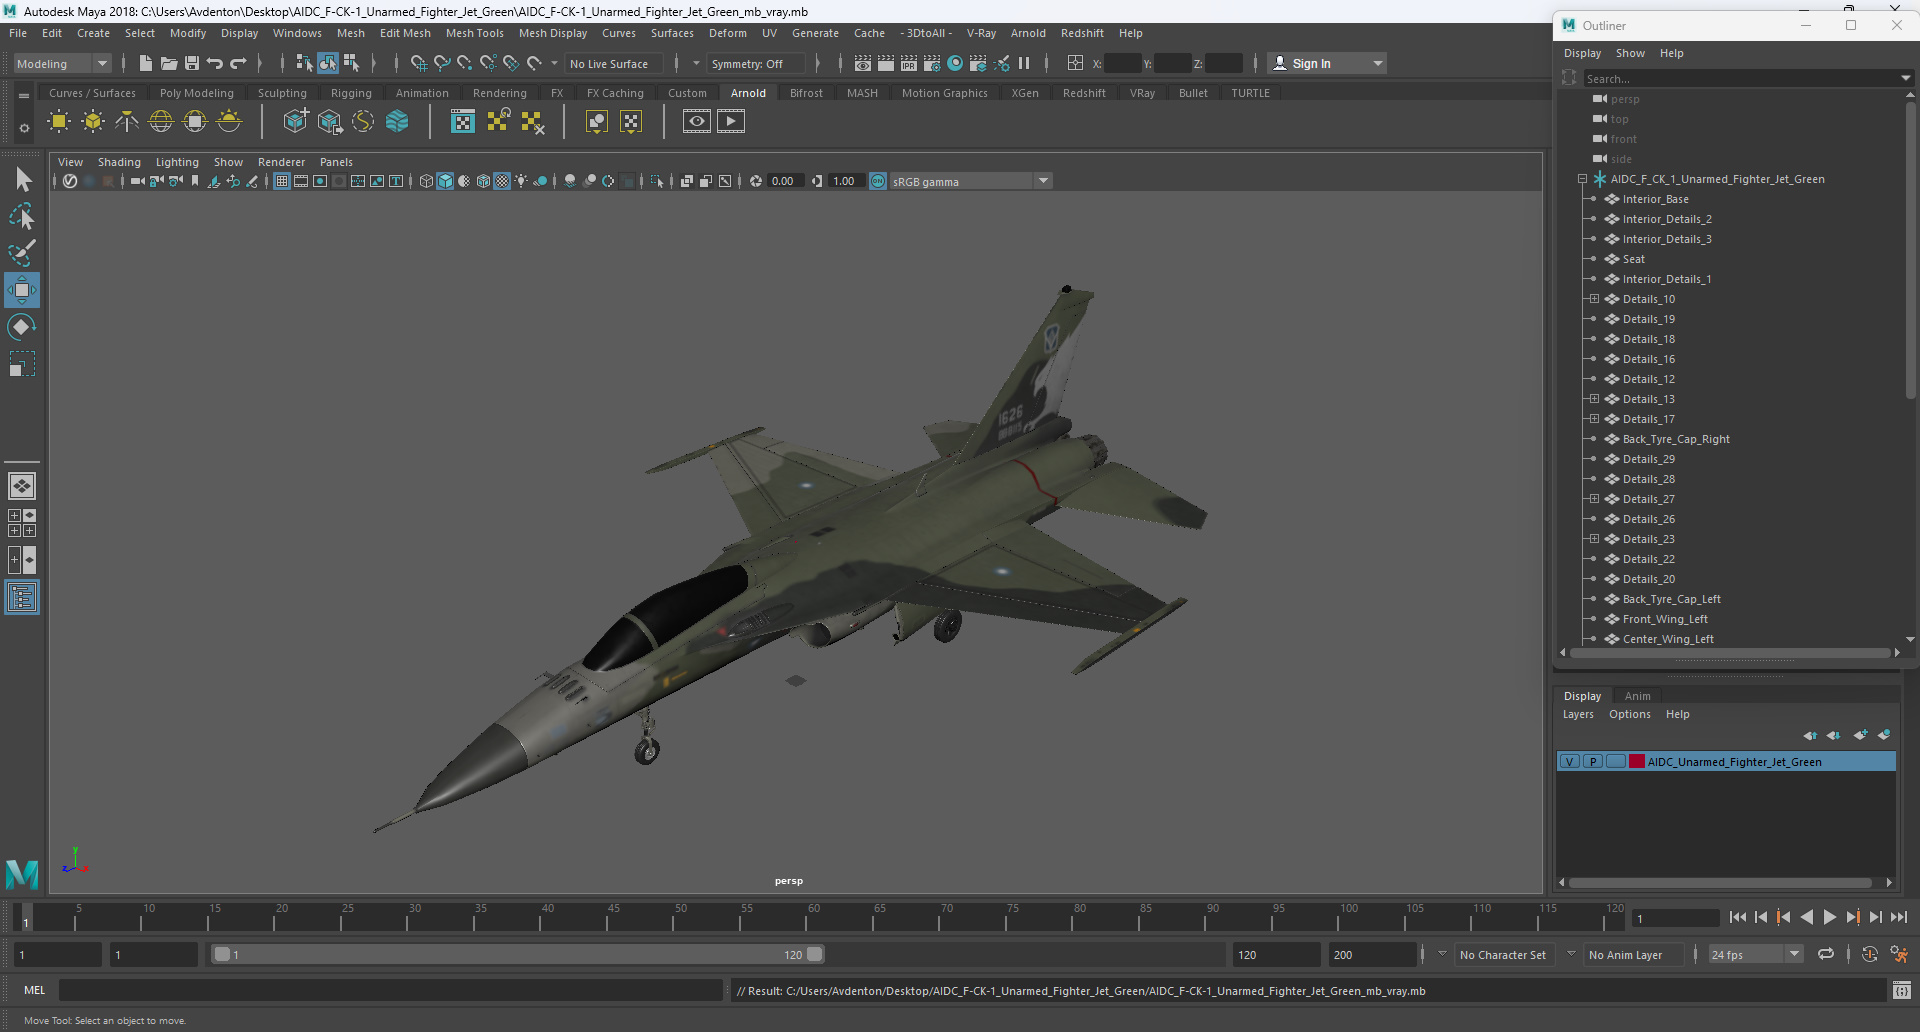Toggle textured display in viewport
This screenshot has height=1032, width=1920.
pos(502,181)
